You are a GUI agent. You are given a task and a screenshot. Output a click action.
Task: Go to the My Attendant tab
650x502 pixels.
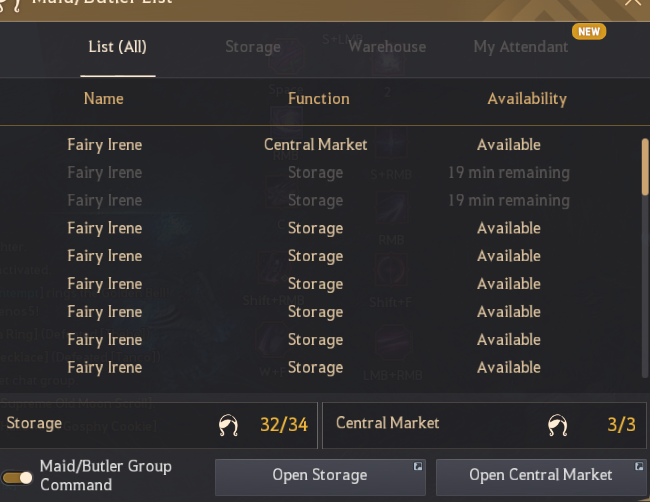[x=521, y=47]
